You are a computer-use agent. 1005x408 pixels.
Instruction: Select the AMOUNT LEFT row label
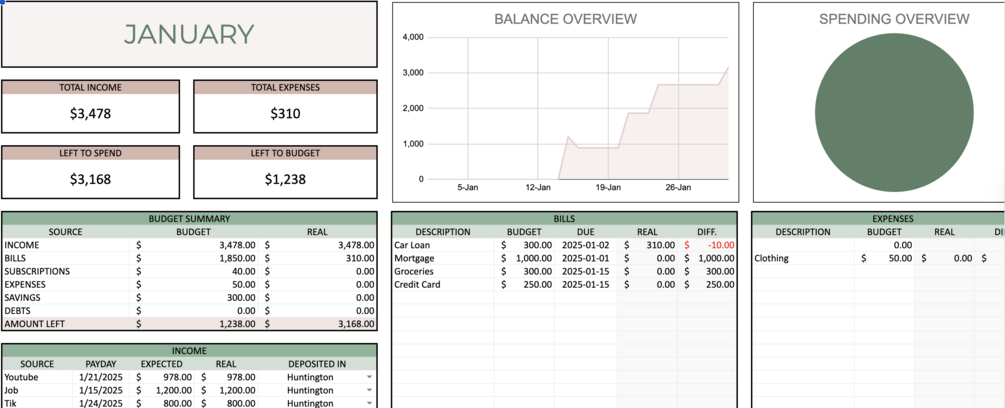pyautogui.click(x=33, y=324)
